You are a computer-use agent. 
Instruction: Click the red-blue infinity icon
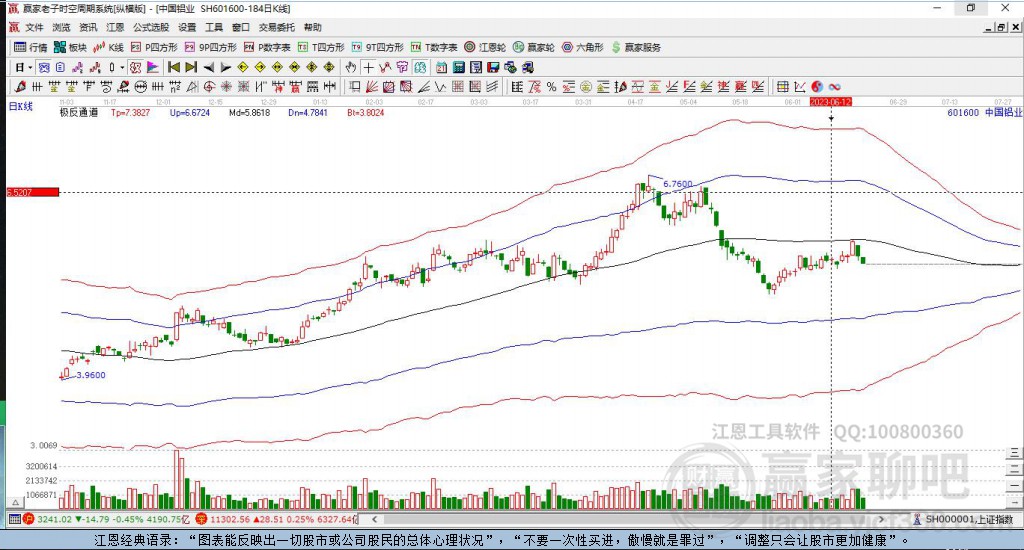coord(835,86)
